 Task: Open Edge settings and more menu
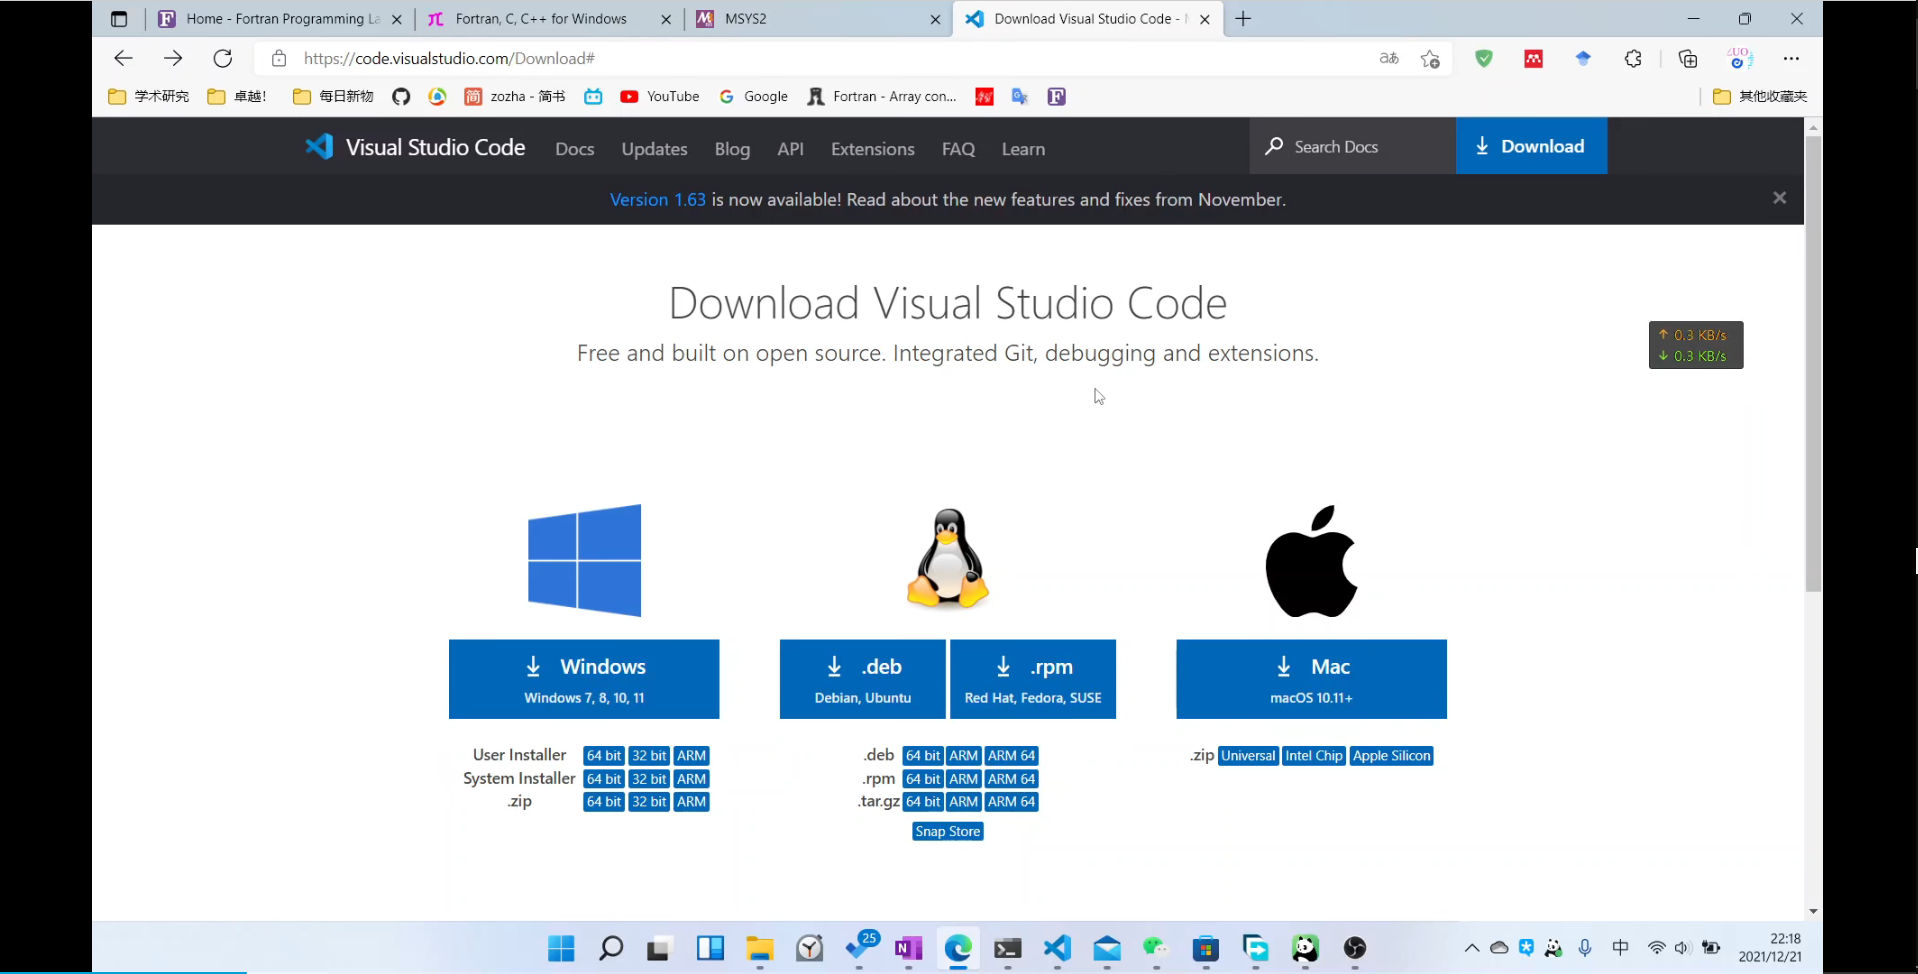(x=1791, y=59)
